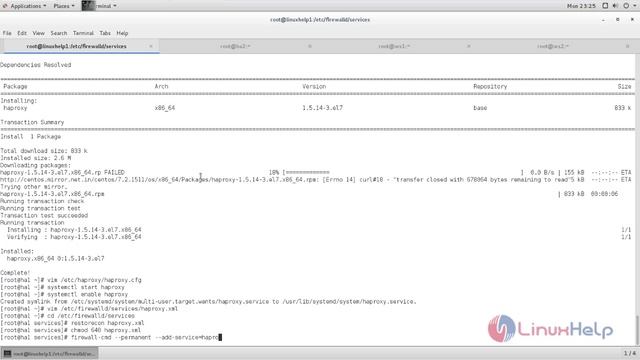Click the 'Arch' column header text
The height and width of the screenshot is (360, 640).
point(161,87)
